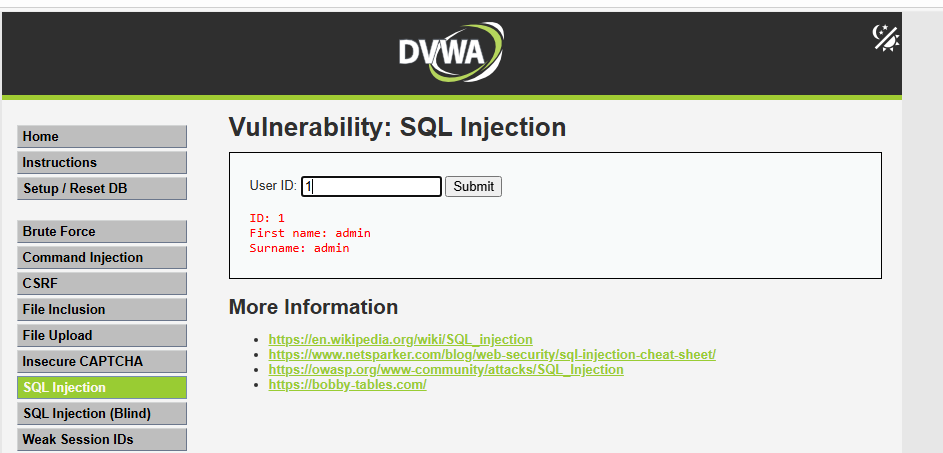Image resolution: width=943 pixels, height=453 pixels.
Task: Open Command Injection vulnerability page
Action: (102, 257)
